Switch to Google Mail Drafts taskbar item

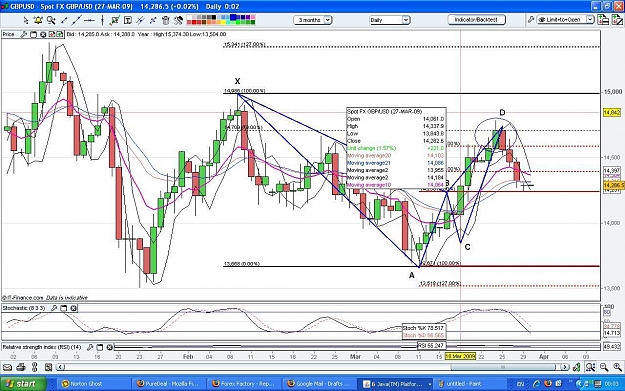[320, 384]
